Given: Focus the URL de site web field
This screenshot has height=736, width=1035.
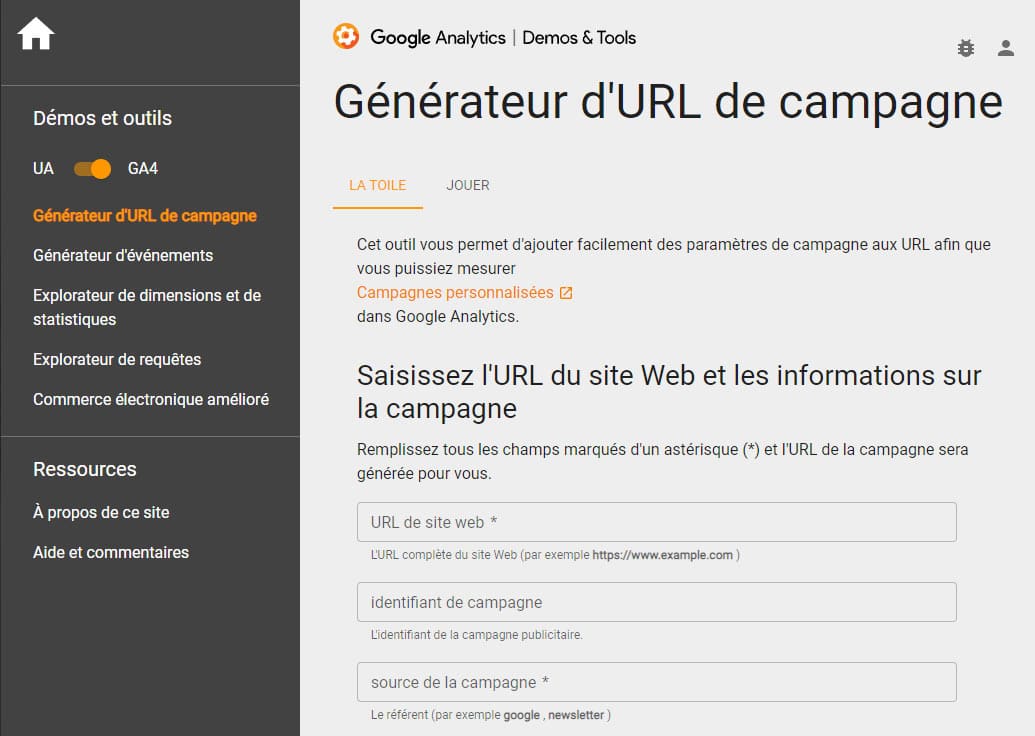Looking at the screenshot, I should point(656,522).
